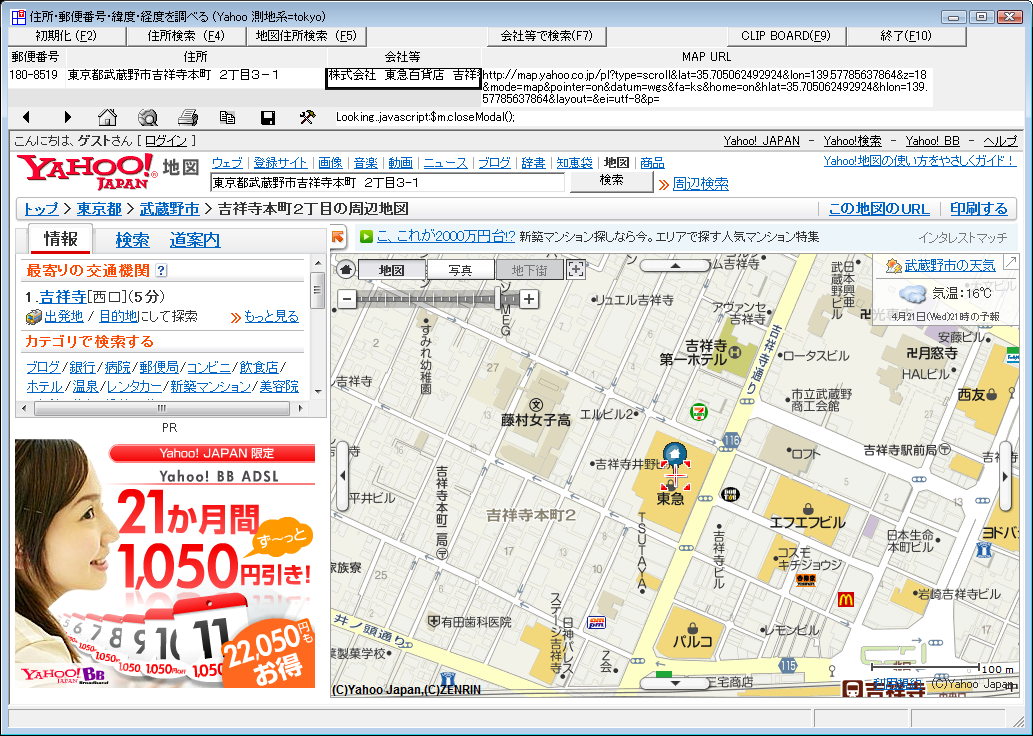Click the am/pm convenience store icon on the map

pyautogui.click(x=597, y=622)
